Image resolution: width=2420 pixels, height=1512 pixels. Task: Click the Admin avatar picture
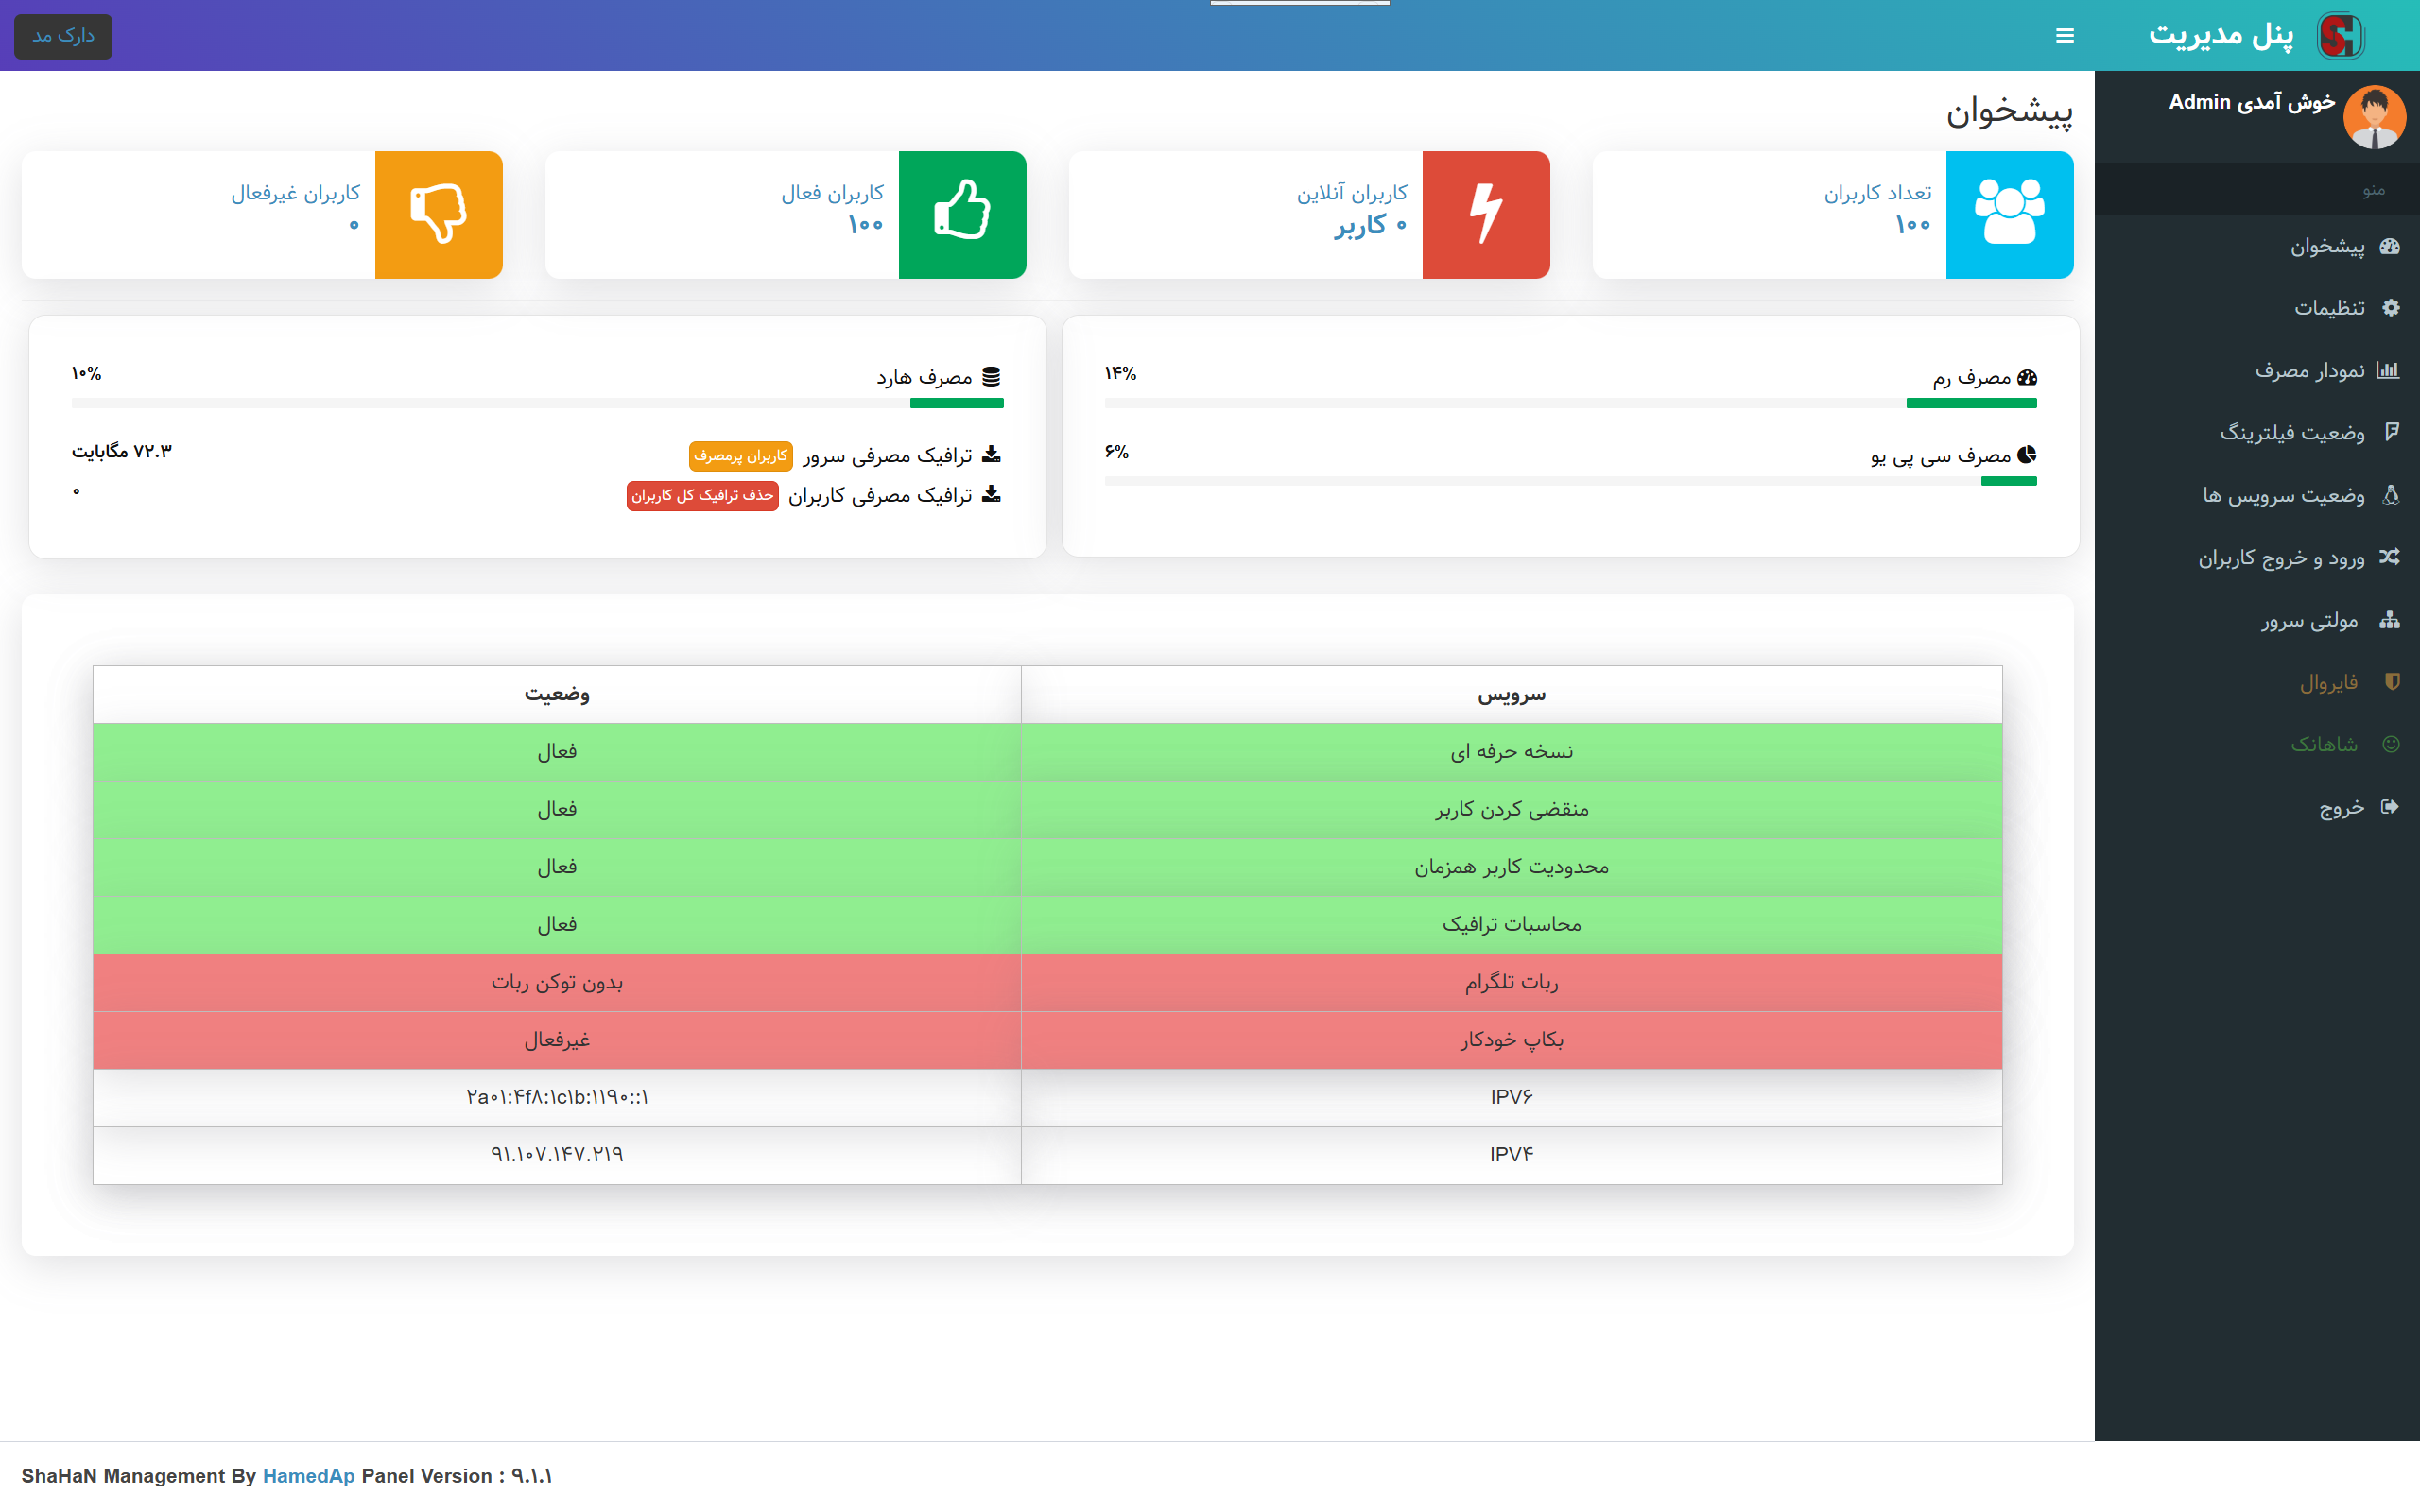[x=2374, y=117]
